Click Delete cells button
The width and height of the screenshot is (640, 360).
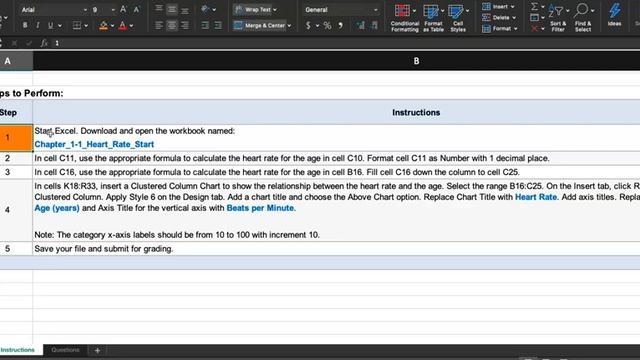499,18
